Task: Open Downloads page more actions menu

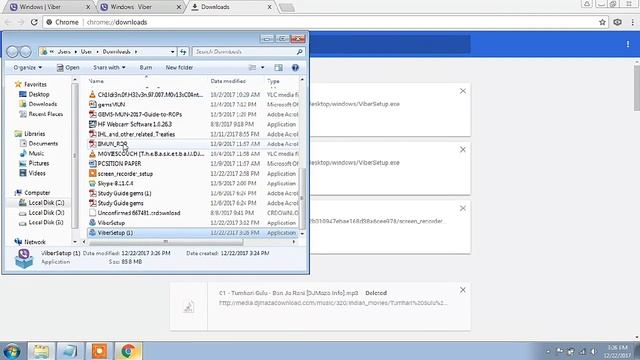Action: pyautogui.click(x=628, y=44)
